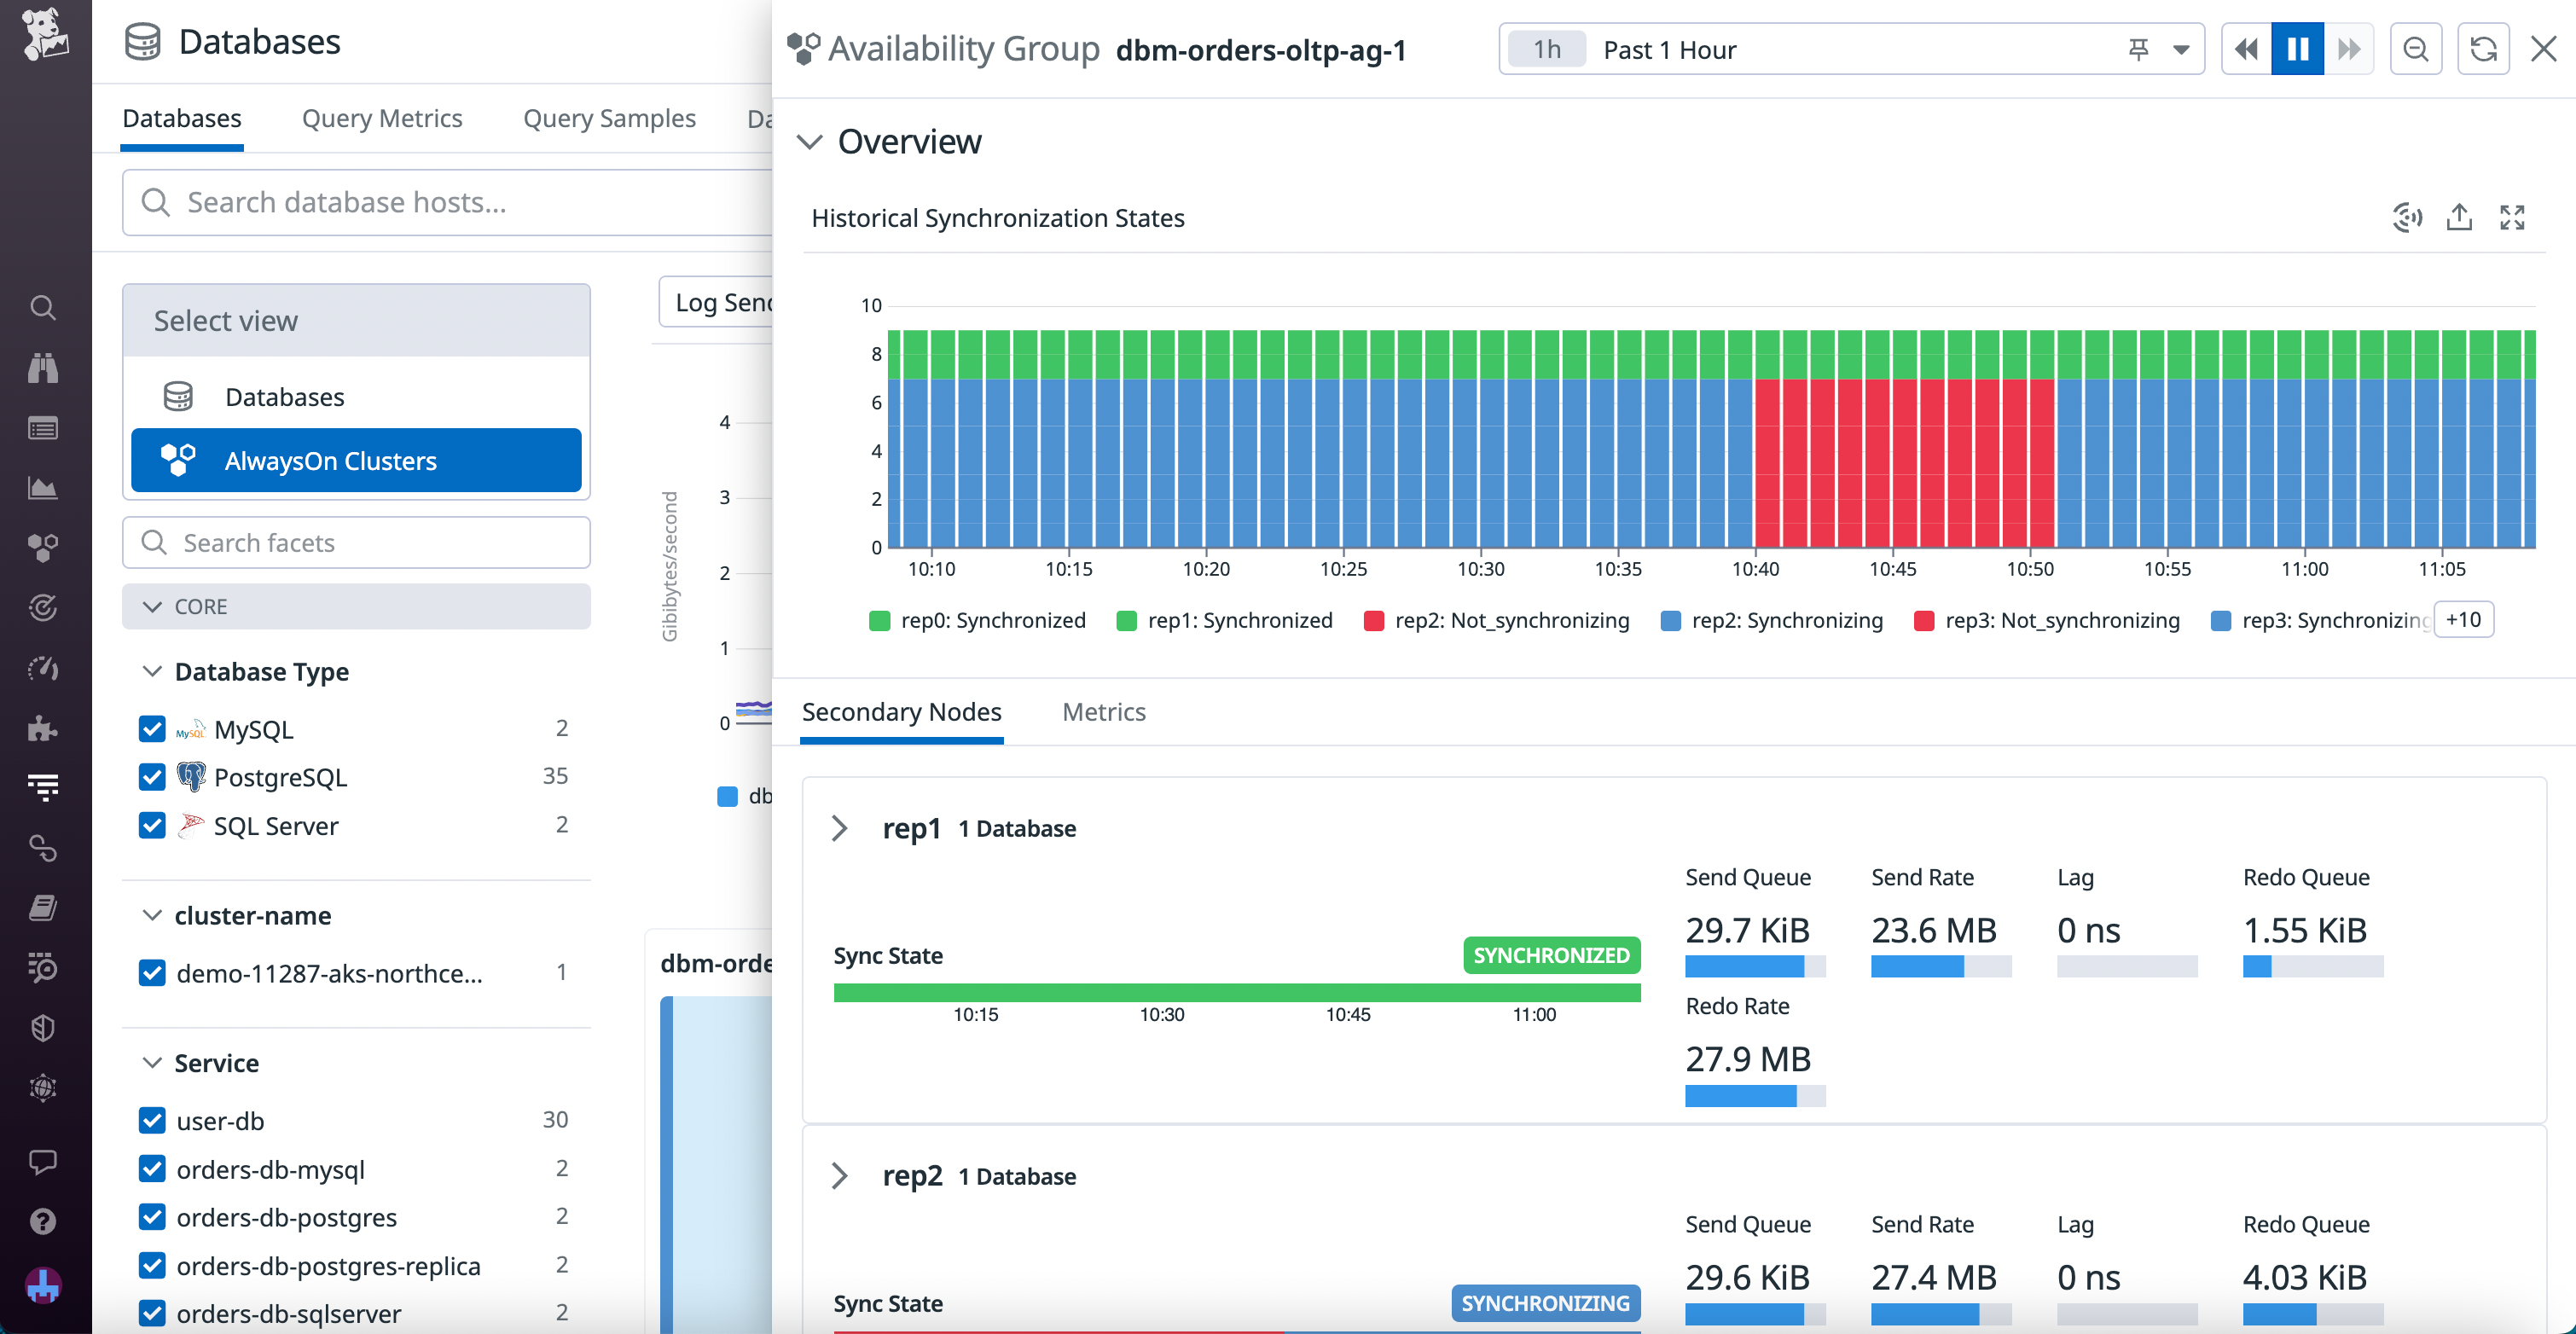This screenshot has width=2576, height=1334.
Task: Click the help question-mark icon in sidebar
Action: click(x=43, y=1220)
